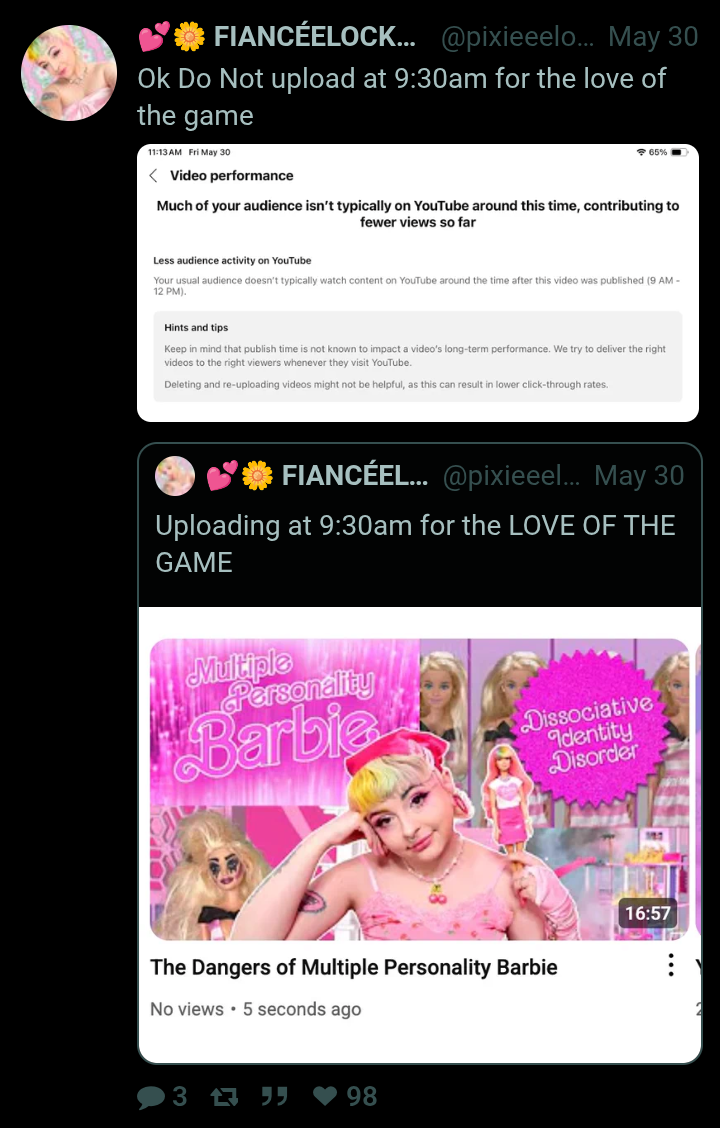Open FIANCÉELOCK display name in main tweet
The width and height of the screenshot is (720, 1128).
pos(314,36)
